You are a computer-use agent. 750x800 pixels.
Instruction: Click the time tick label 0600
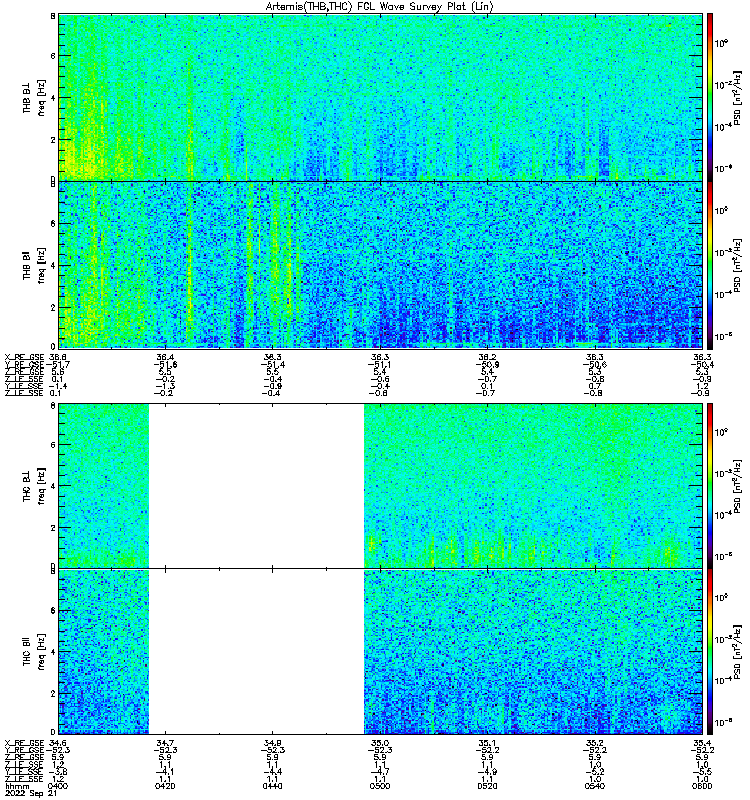tap(702, 786)
